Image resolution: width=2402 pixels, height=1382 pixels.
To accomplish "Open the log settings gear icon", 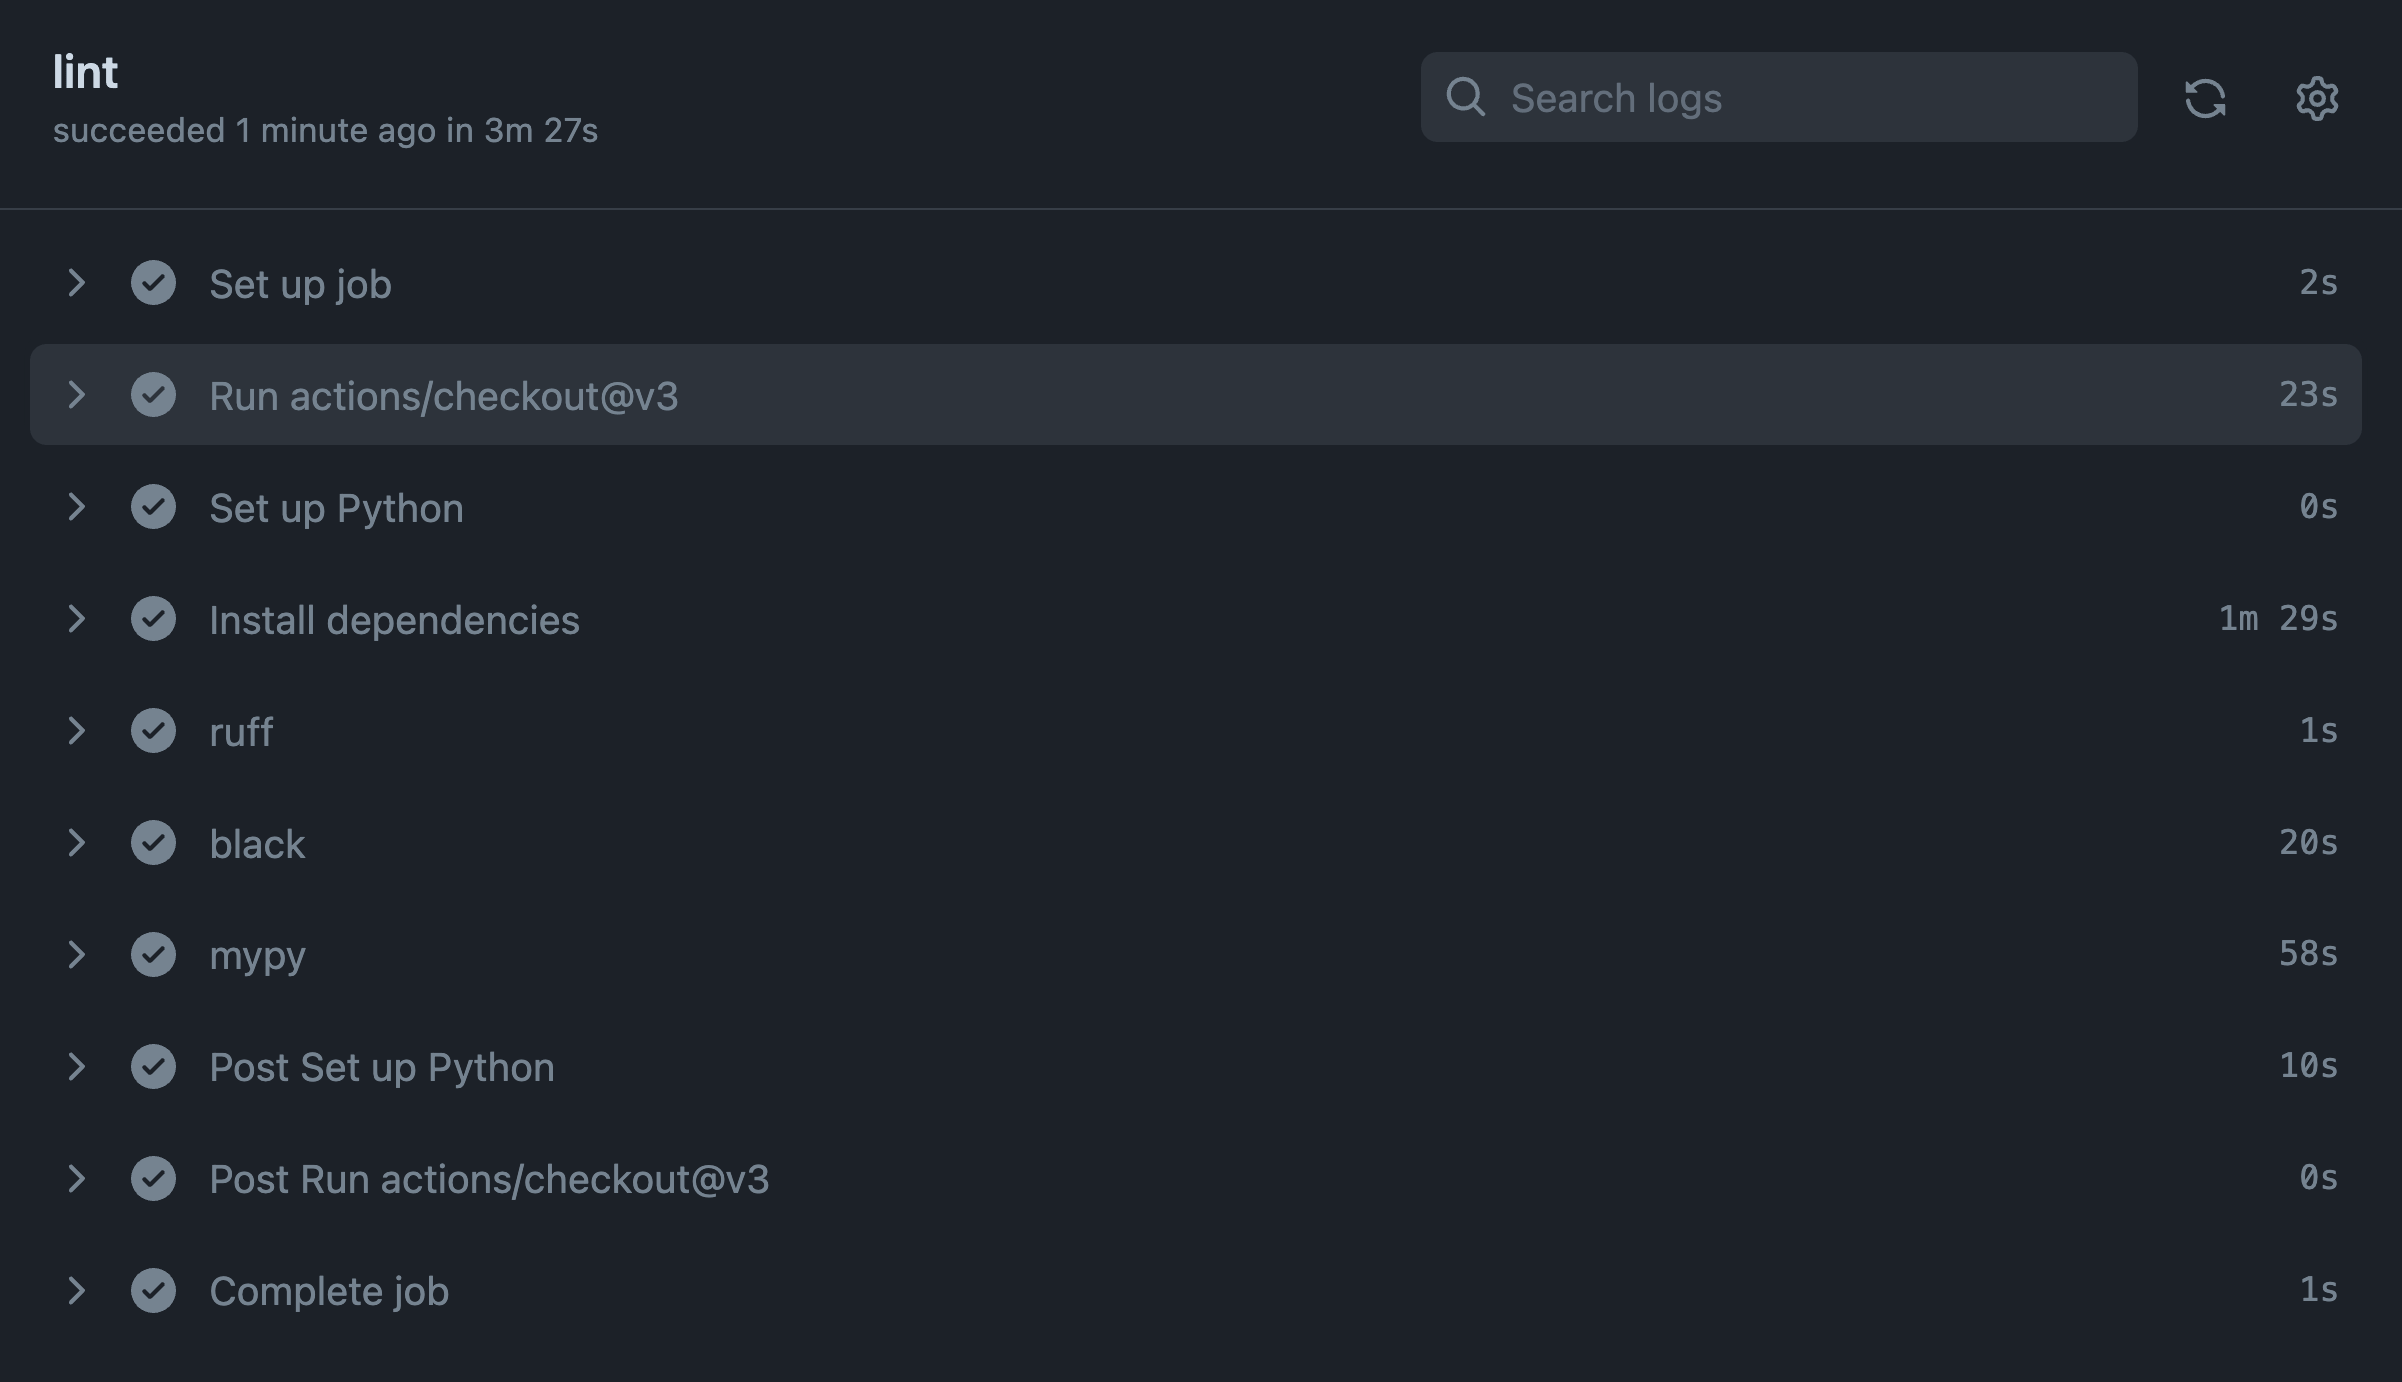I will (2318, 98).
